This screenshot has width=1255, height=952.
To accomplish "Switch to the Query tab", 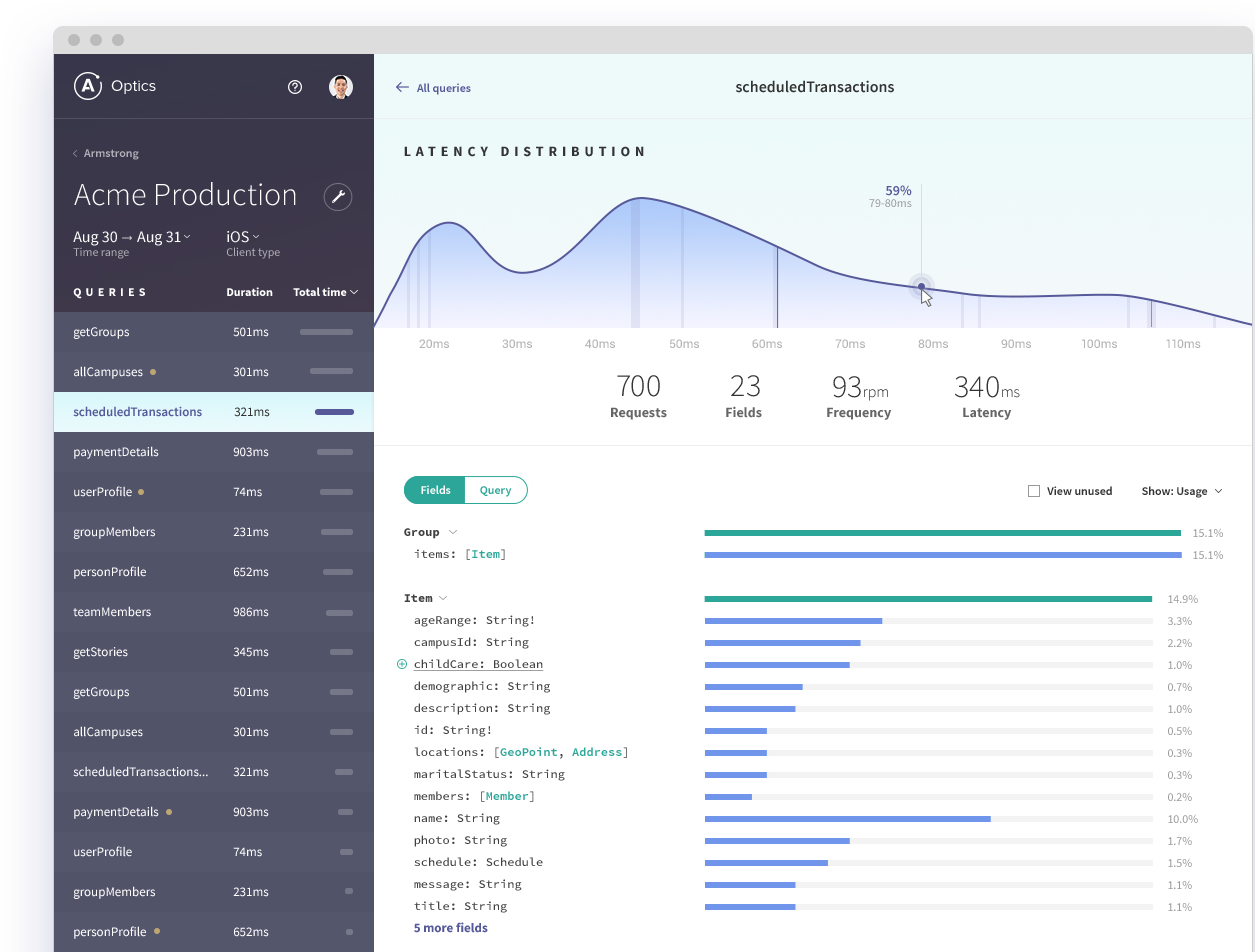I will [496, 490].
